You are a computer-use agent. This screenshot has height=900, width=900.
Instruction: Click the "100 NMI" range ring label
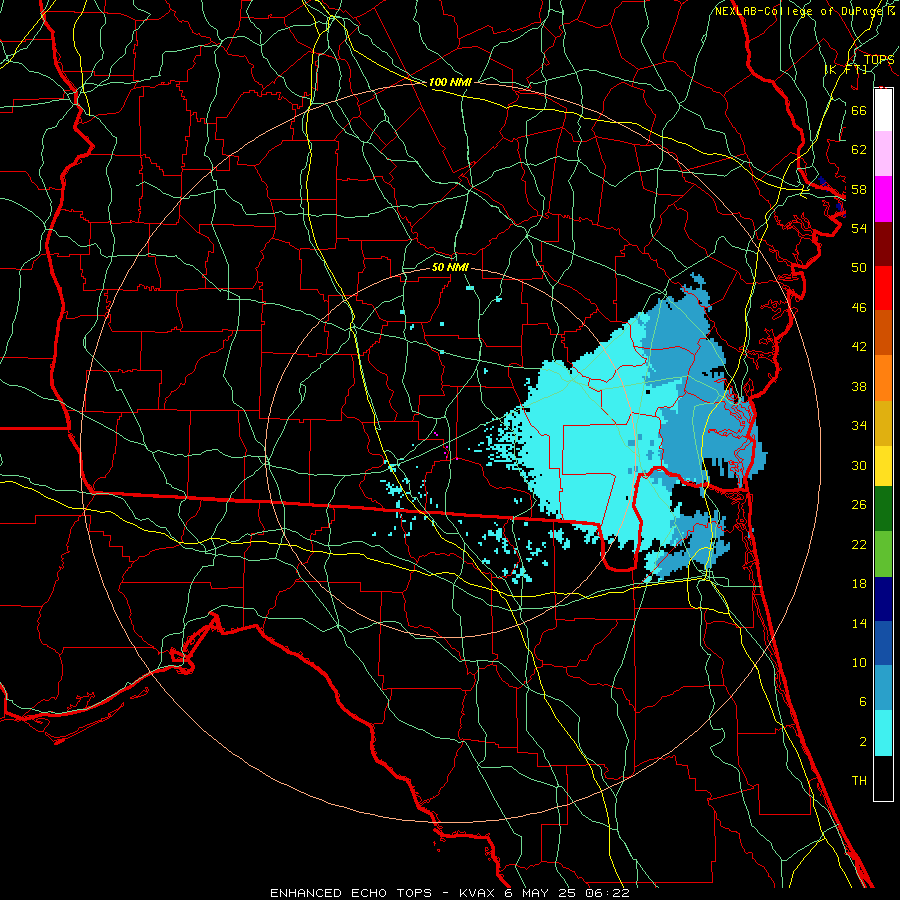450,82
